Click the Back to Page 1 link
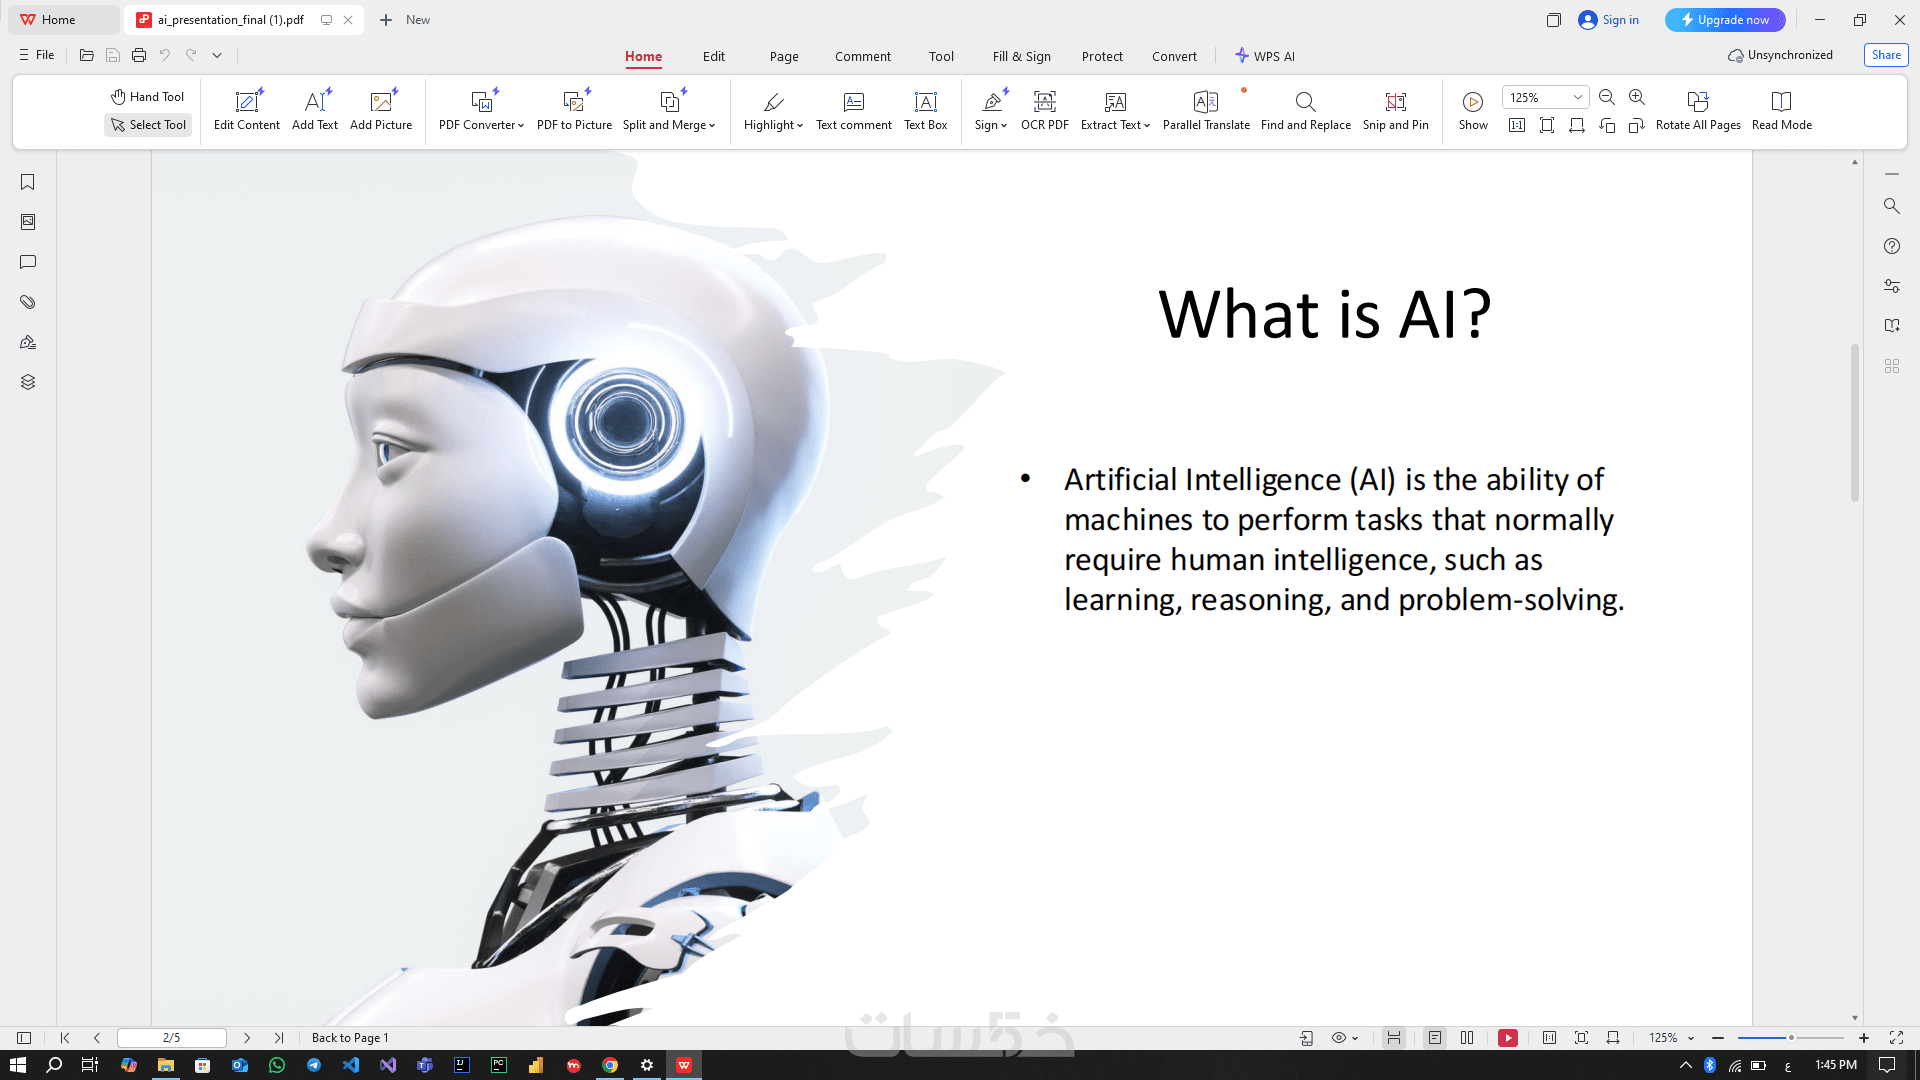Screen dimensions: 1920x1080 pyautogui.click(x=350, y=1038)
